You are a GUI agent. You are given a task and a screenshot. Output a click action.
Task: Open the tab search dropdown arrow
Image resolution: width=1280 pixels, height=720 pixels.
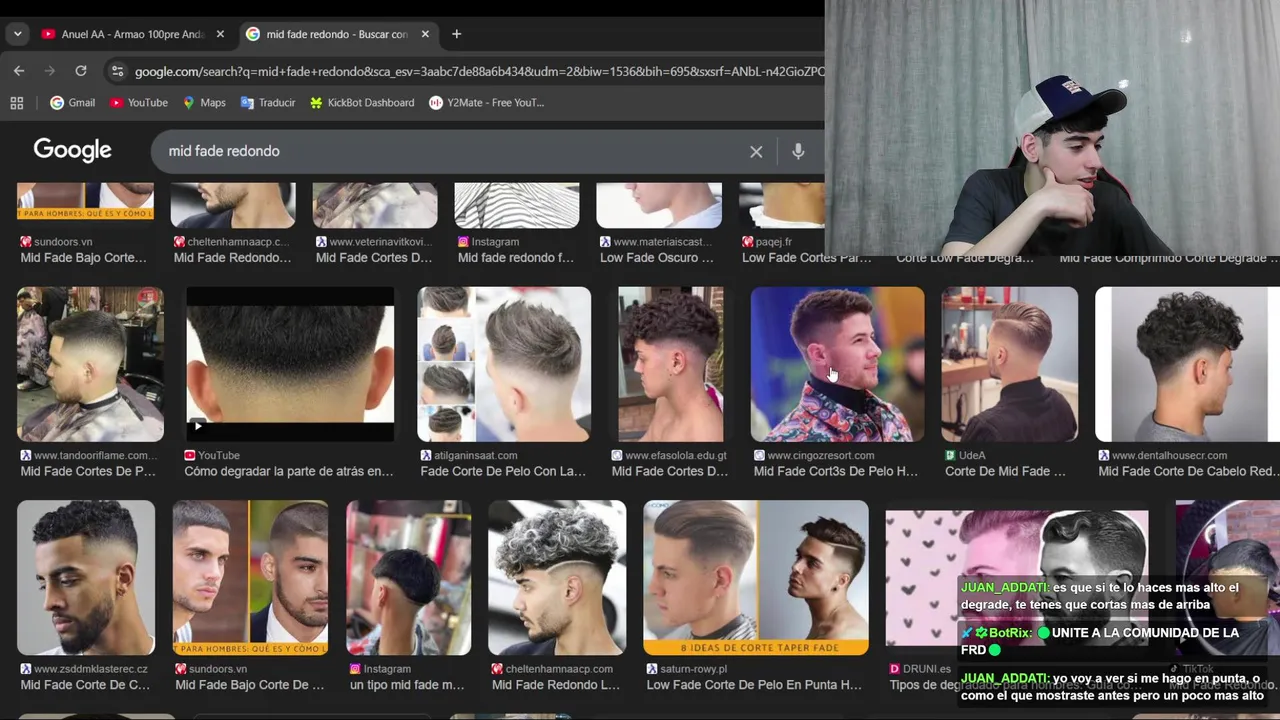pos(17,34)
